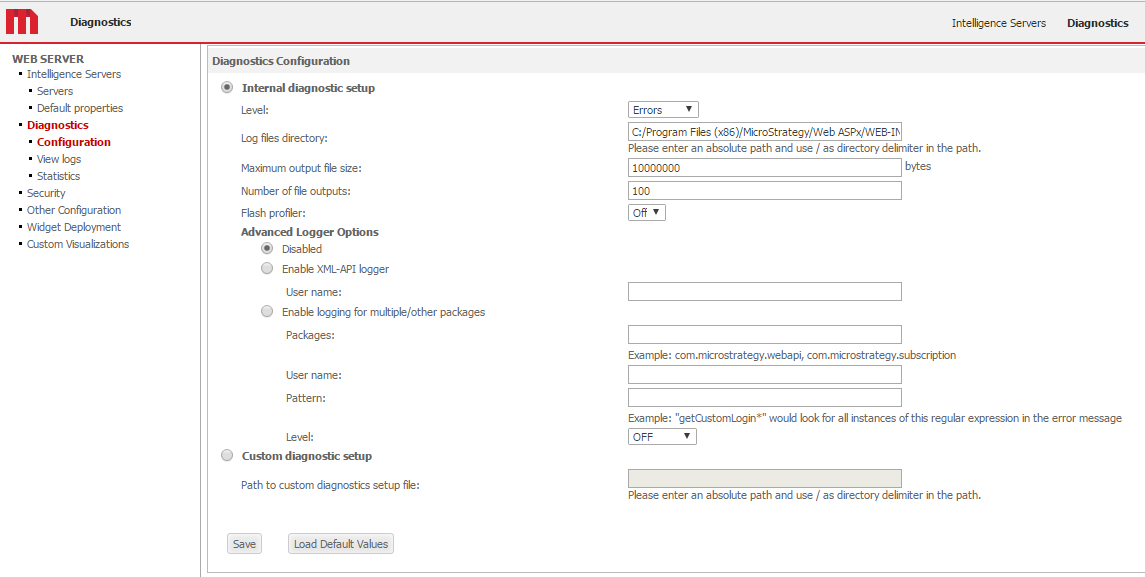Choose the Disabled advanced logger option

coord(267,248)
